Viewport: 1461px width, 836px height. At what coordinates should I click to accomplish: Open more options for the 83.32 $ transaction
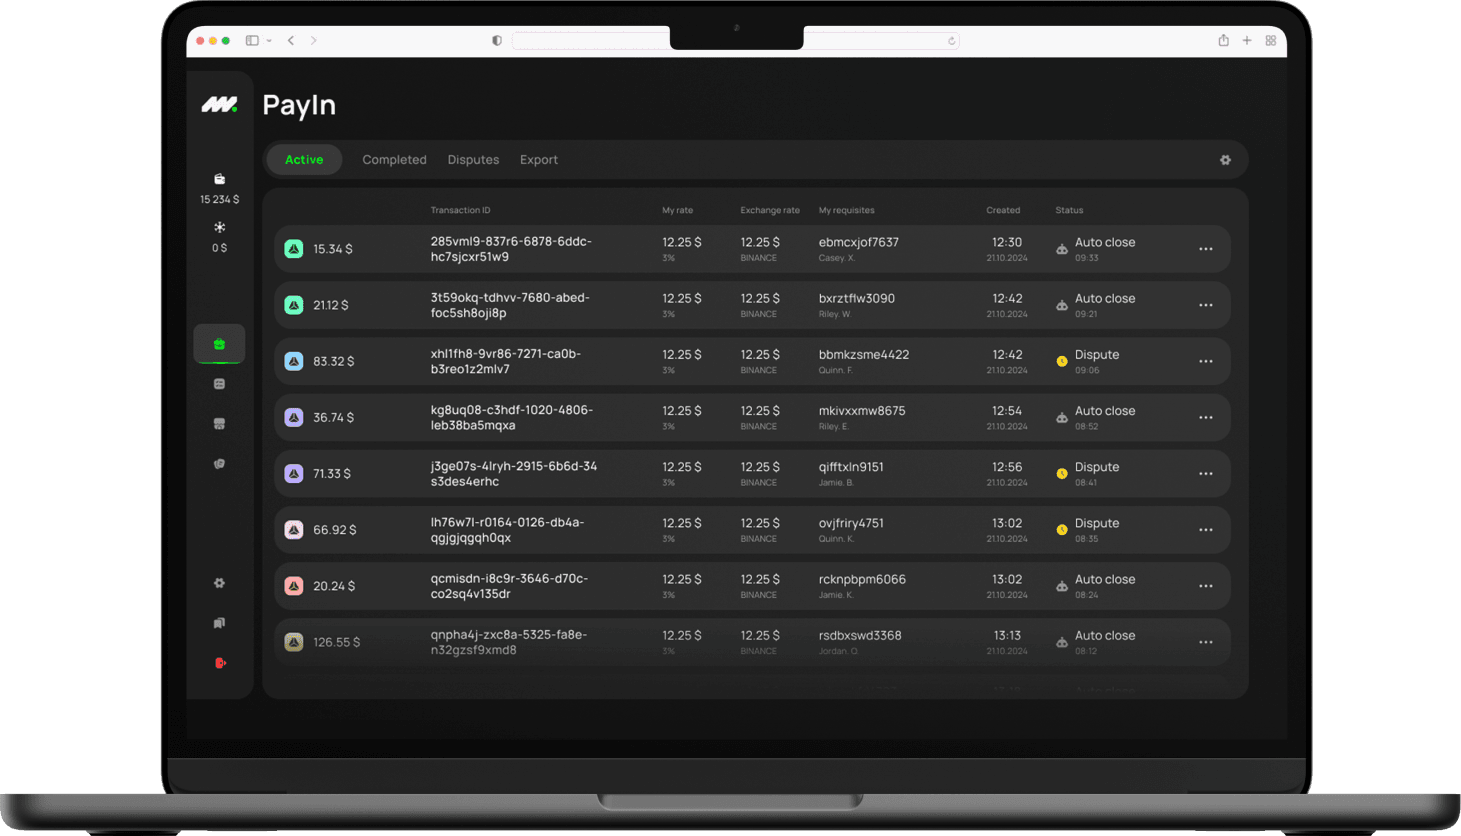pyautogui.click(x=1205, y=361)
